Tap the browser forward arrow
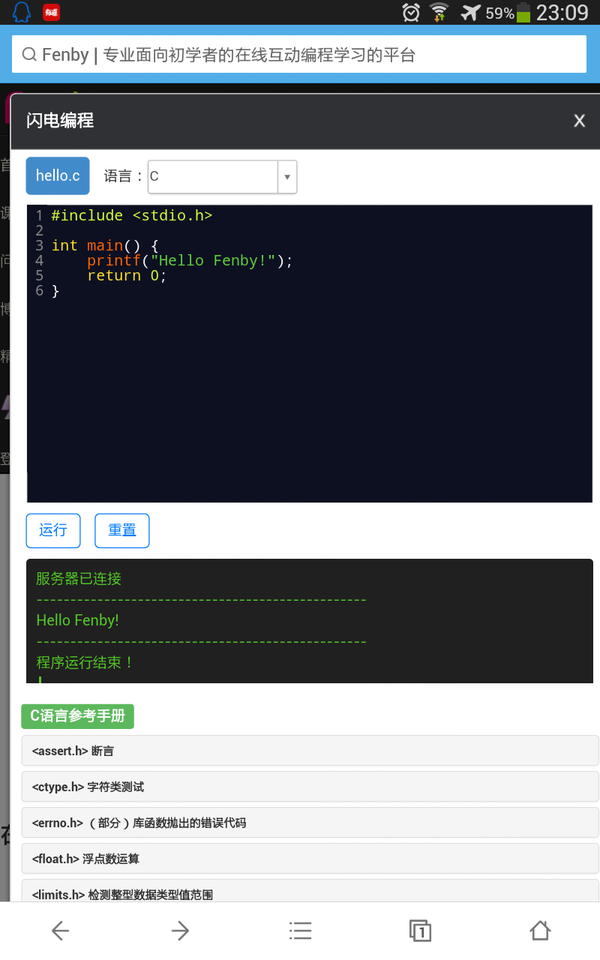The image size is (600, 960). tap(180, 931)
